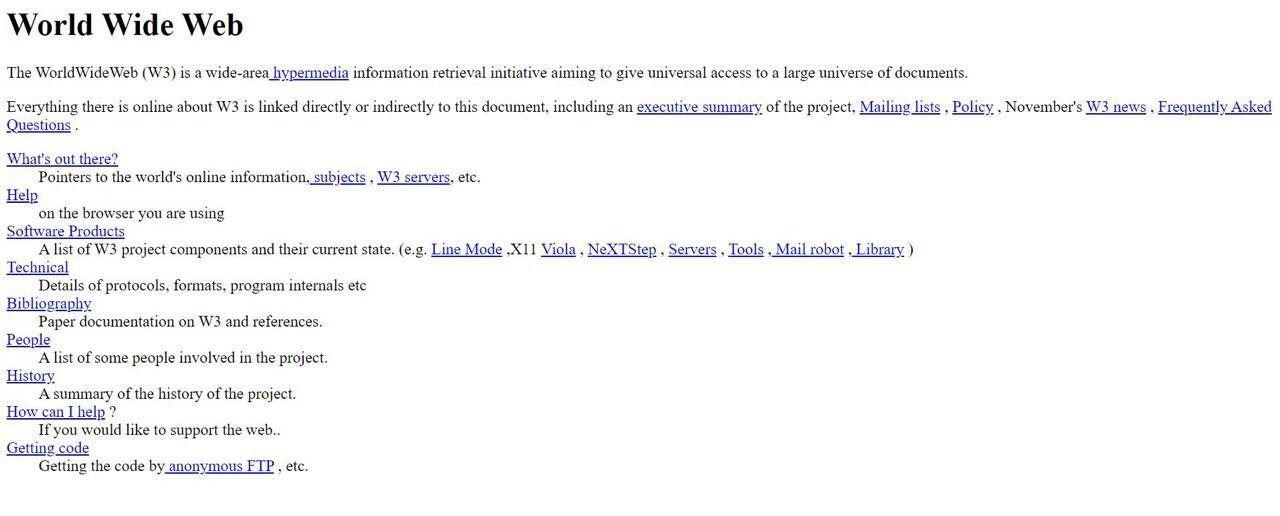Open the anonymous FTP link
The image size is (1280, 516).
click(219, 465)
